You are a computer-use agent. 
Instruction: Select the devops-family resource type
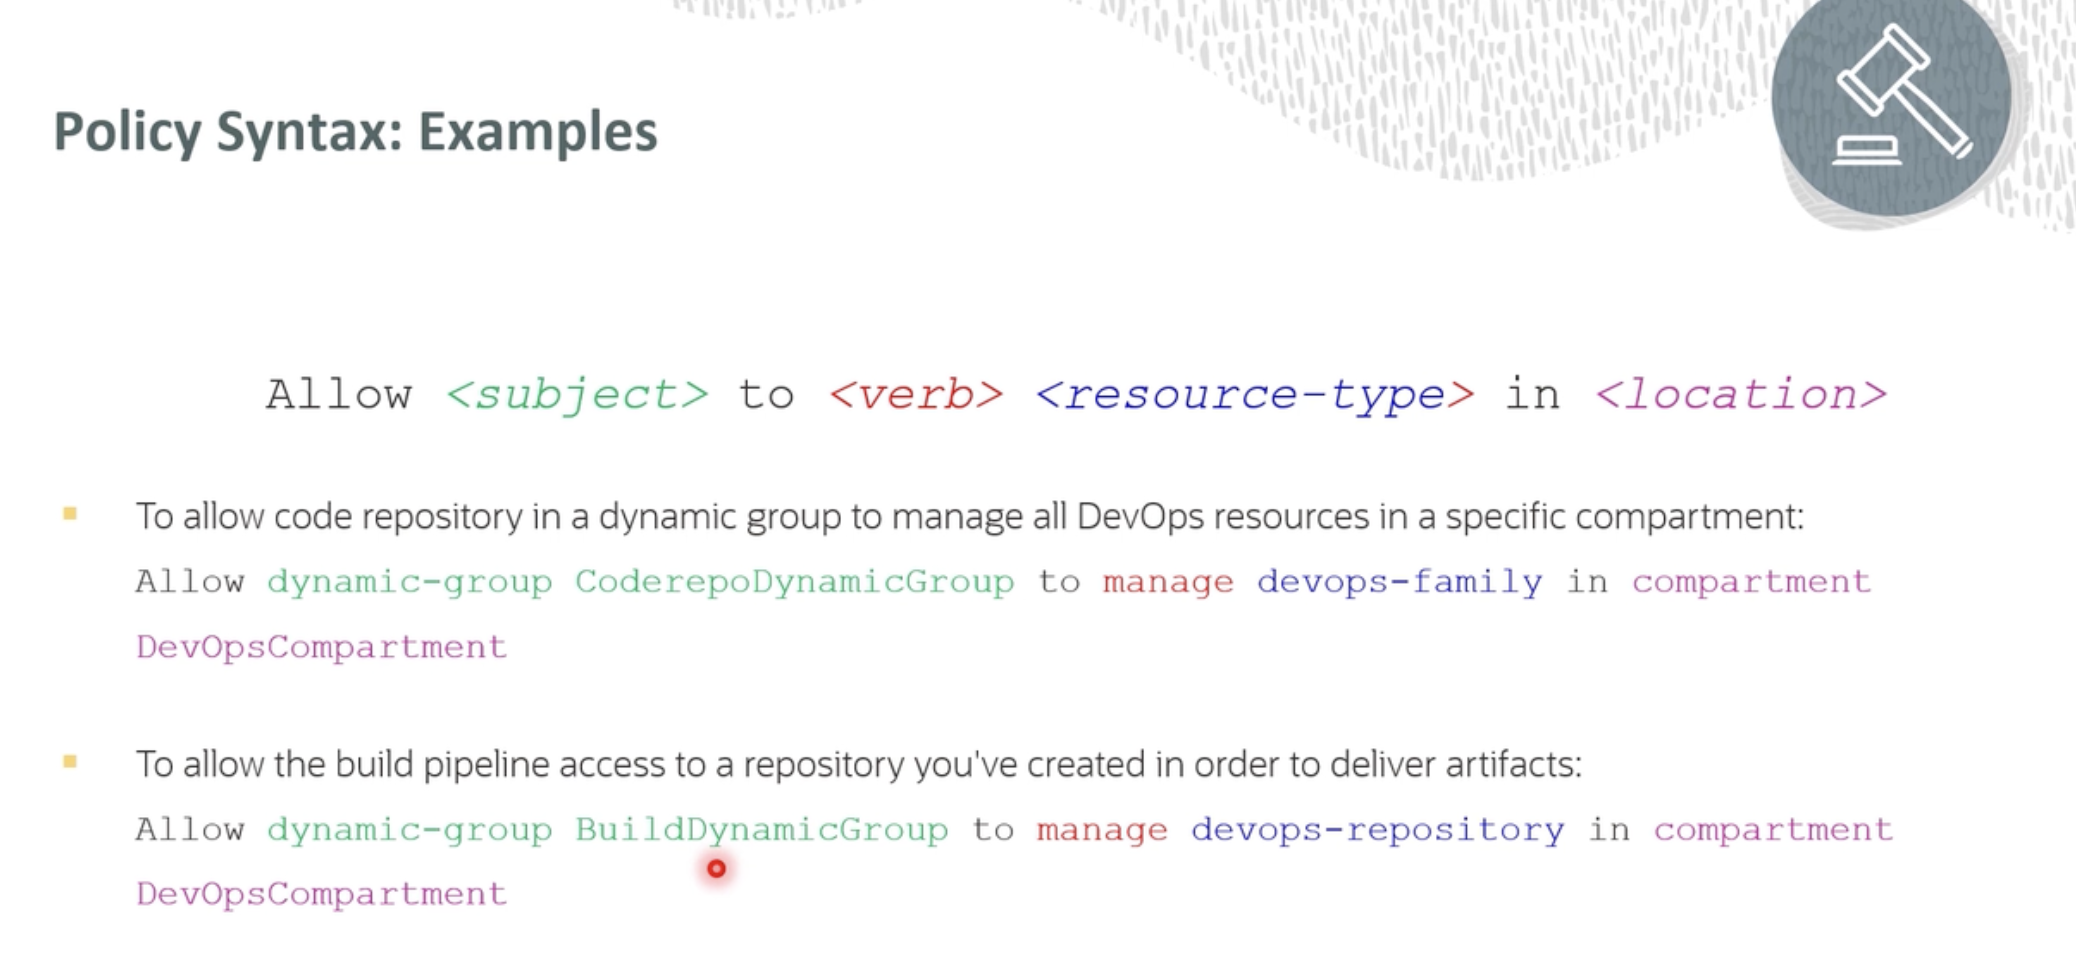1399,582
